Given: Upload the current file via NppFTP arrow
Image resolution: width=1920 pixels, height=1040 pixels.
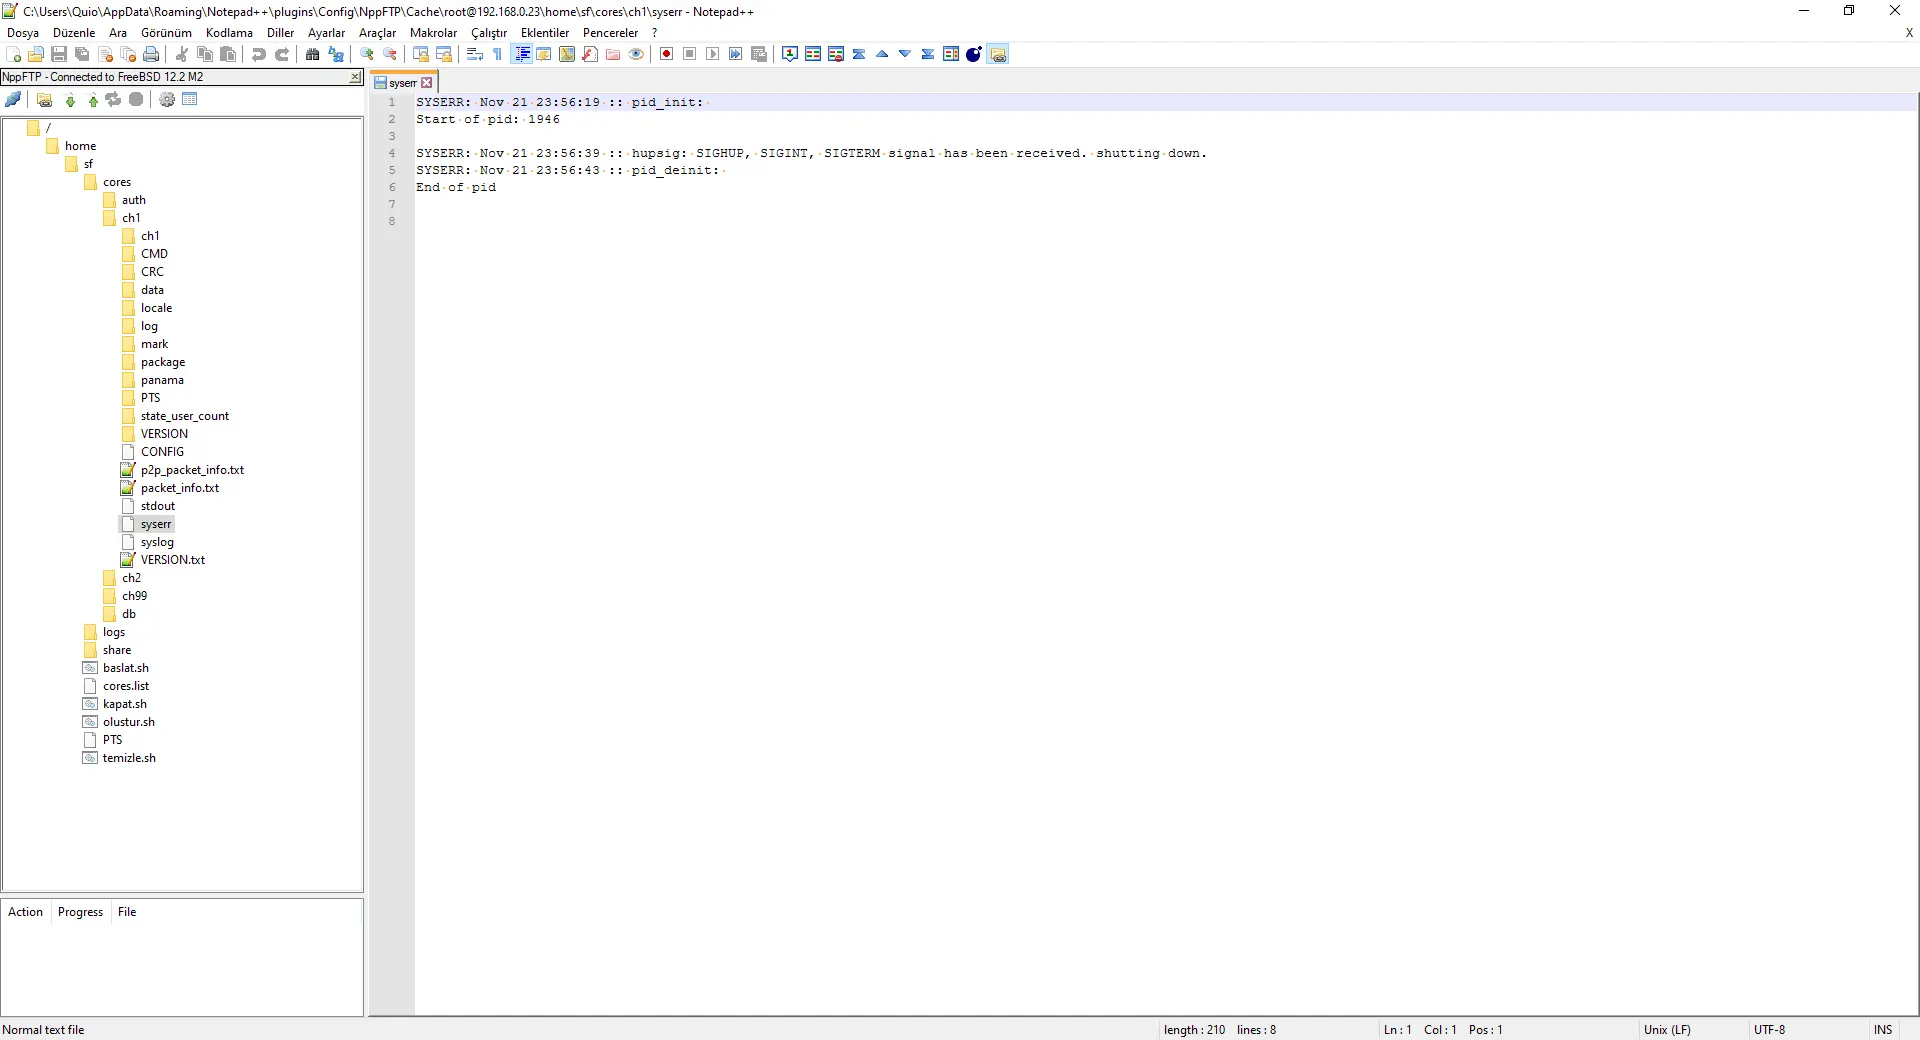Looking at the screenshot, I should 92,99.
